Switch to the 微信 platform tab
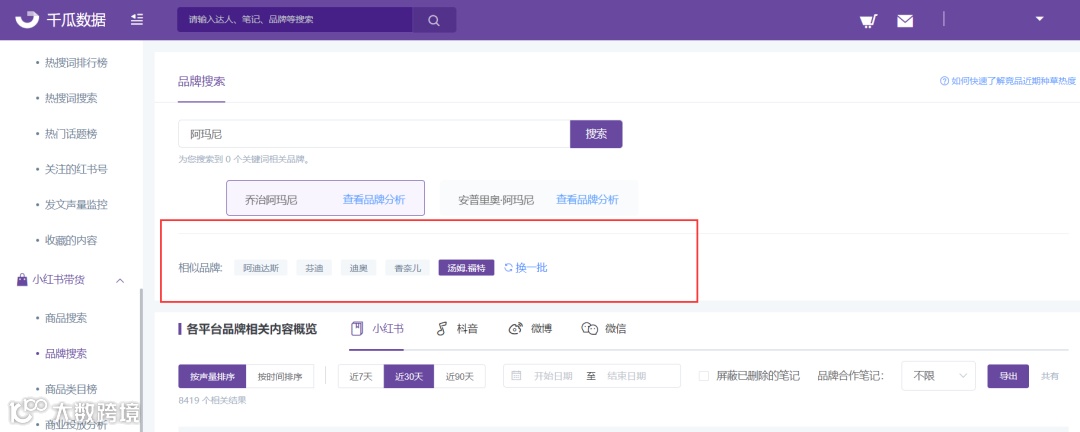 click(x=603, y=329)
